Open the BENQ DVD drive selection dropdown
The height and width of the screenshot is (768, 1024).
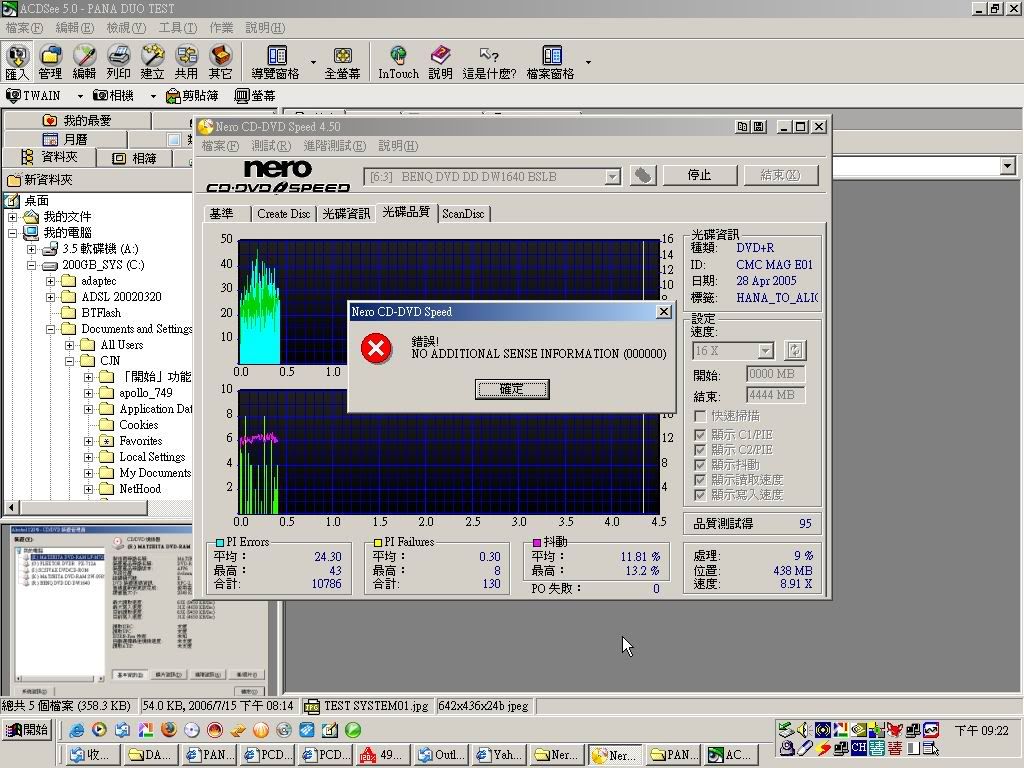[612, 177]
